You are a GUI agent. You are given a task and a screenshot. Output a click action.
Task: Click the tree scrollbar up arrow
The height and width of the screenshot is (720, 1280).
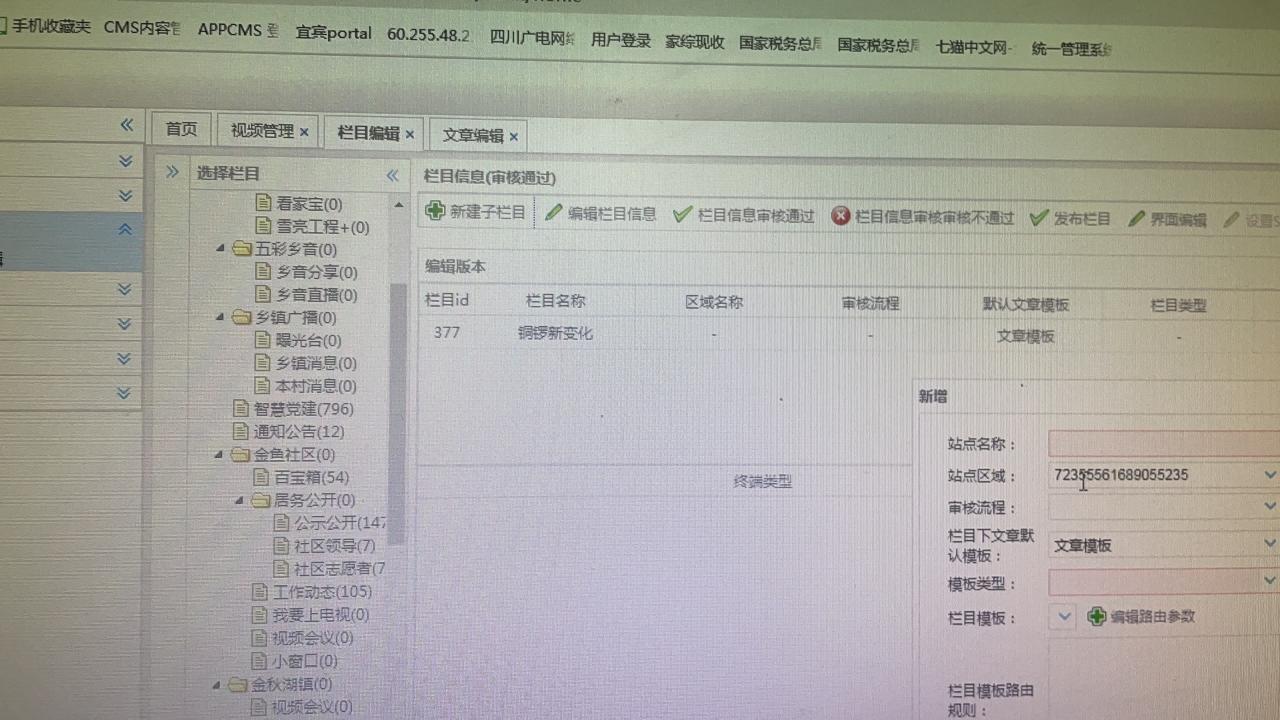tap(399, 205)
